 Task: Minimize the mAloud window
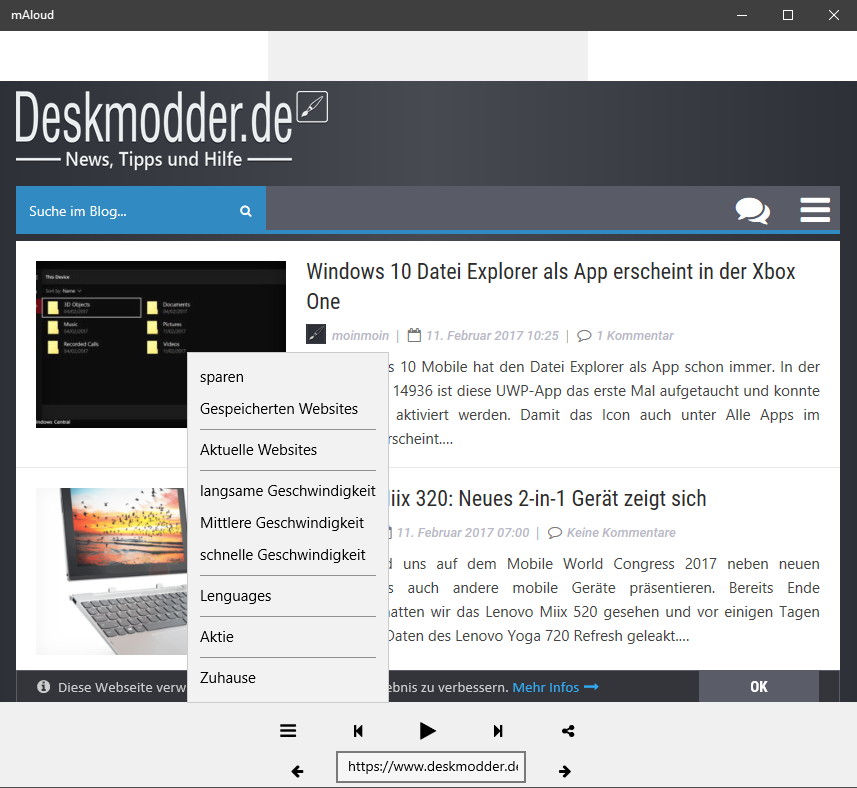click(742, 15)
